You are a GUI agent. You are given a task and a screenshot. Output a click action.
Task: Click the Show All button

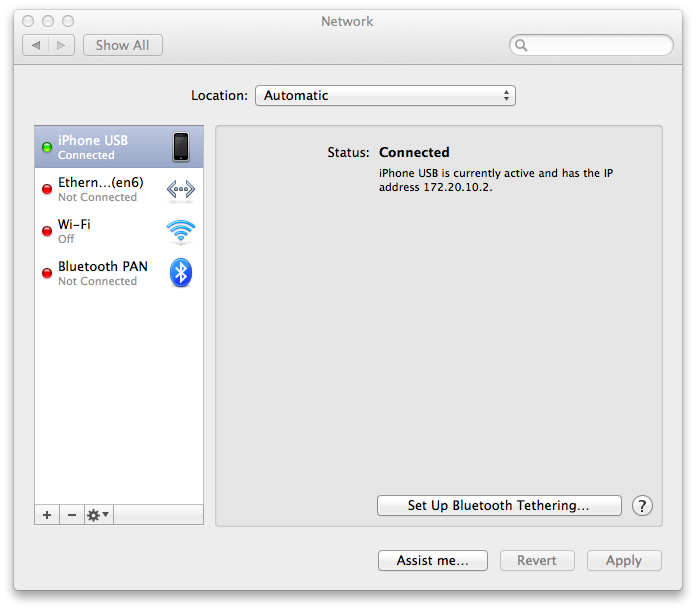click(123, 45)
